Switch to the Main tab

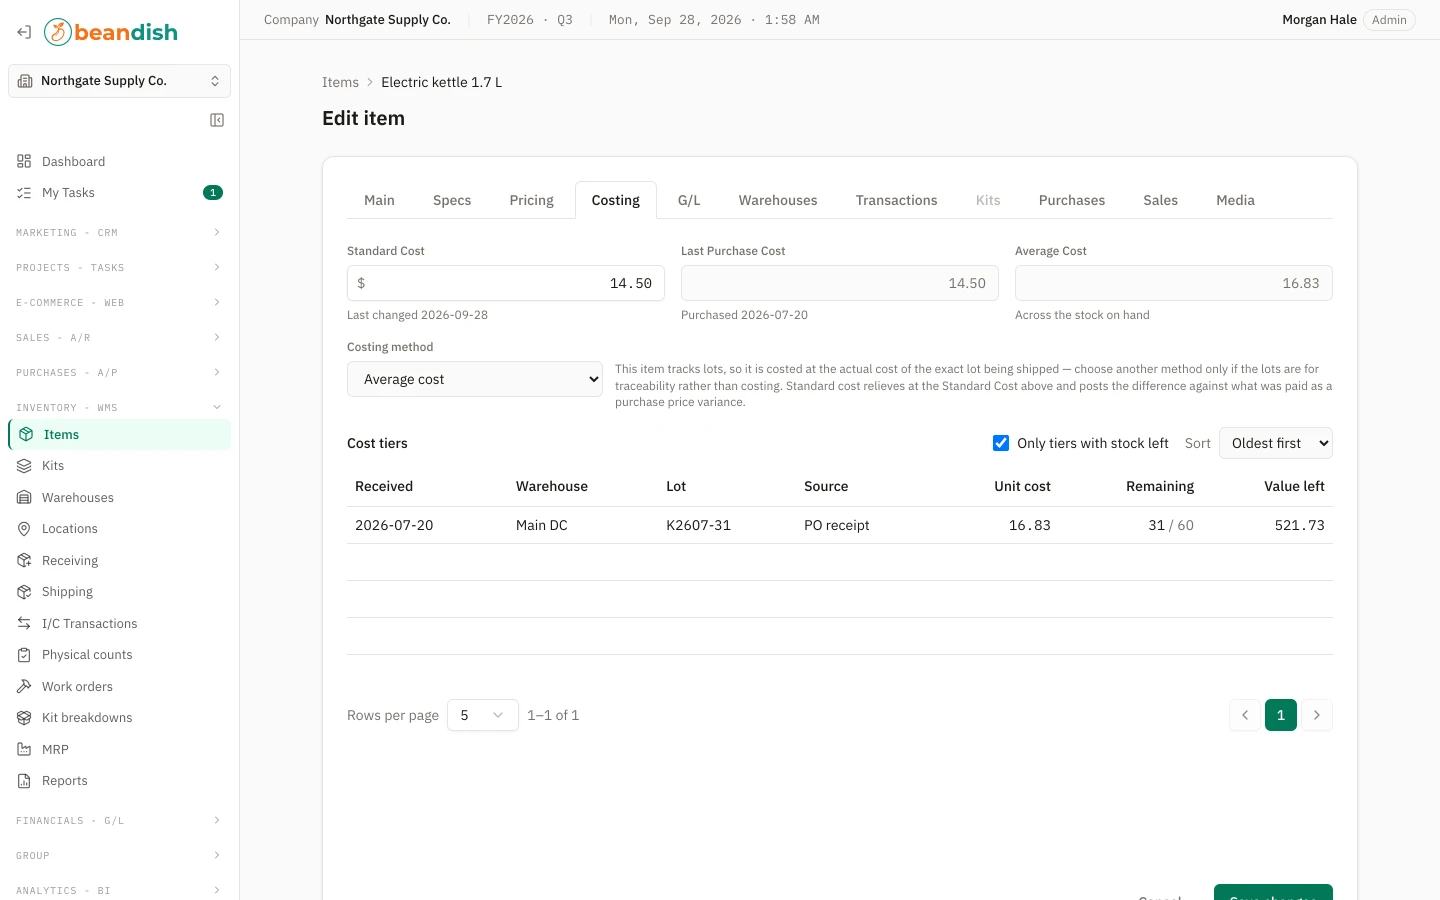pyautogui.click(x=379, y=200)
